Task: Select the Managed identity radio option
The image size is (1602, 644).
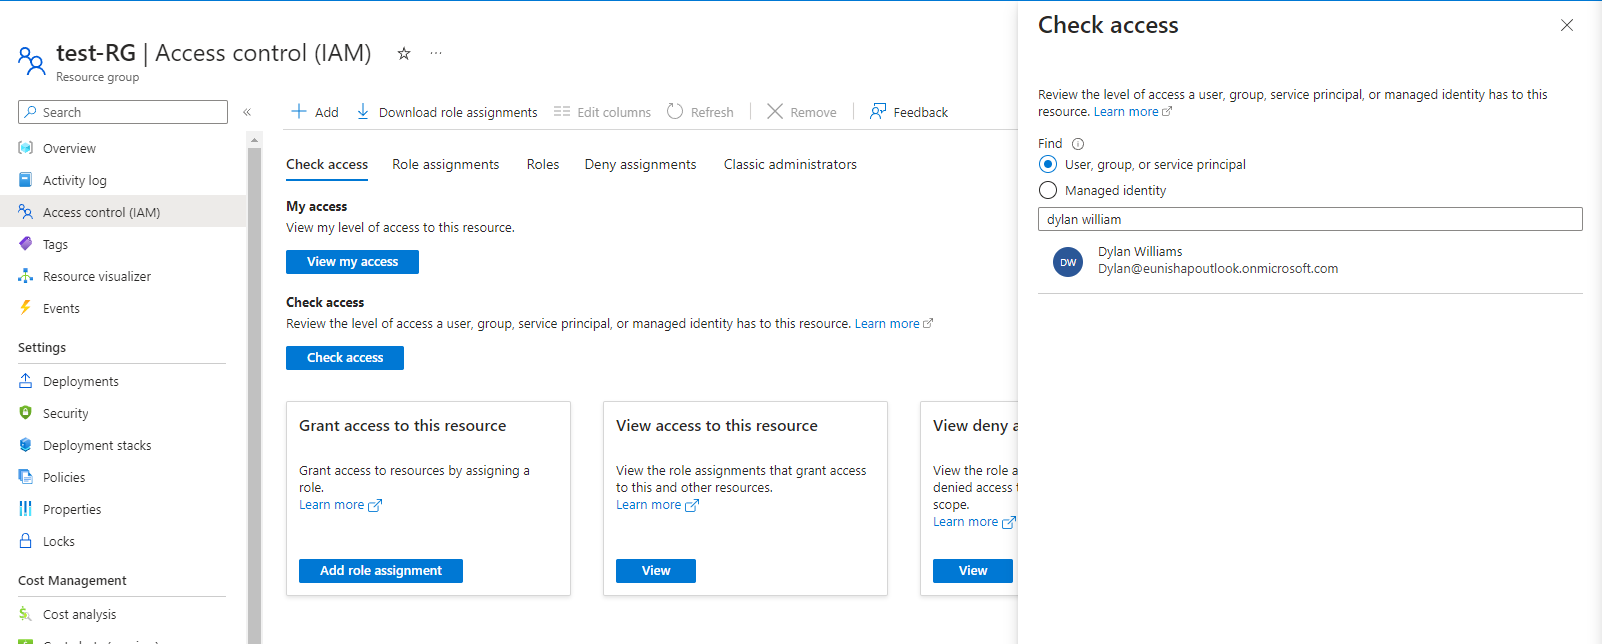Action: pyautogui.click(x=1048, y=191)
